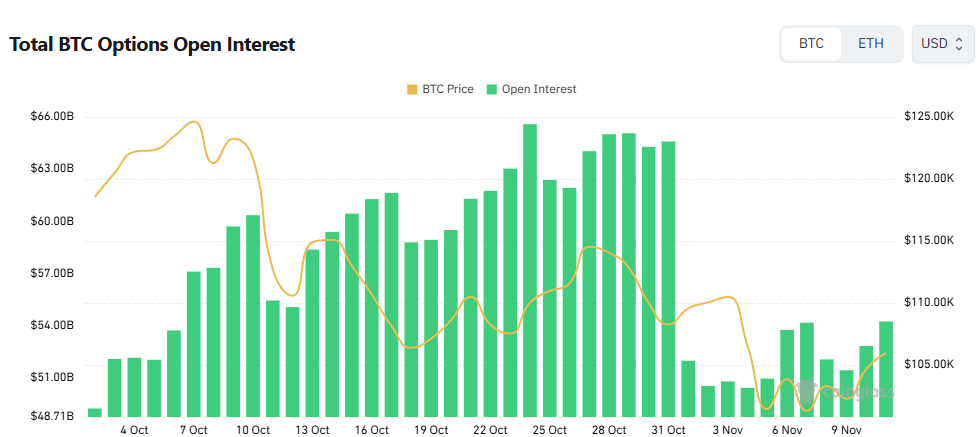Viewport: 980px width, 437px height.
Task: Click the yellow BTC Price legend square
Action: click(x=412, y=89)
